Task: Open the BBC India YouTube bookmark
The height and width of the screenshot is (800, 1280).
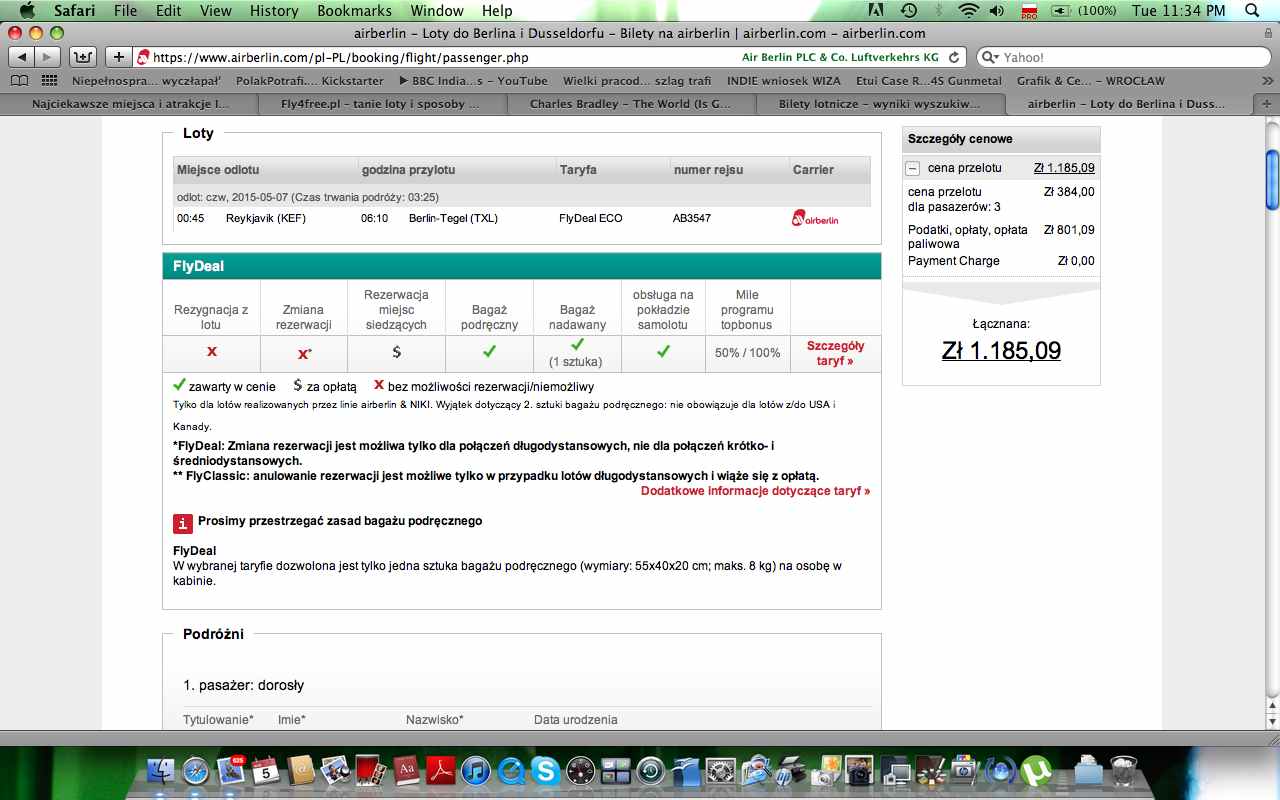Action: [473, 80]
